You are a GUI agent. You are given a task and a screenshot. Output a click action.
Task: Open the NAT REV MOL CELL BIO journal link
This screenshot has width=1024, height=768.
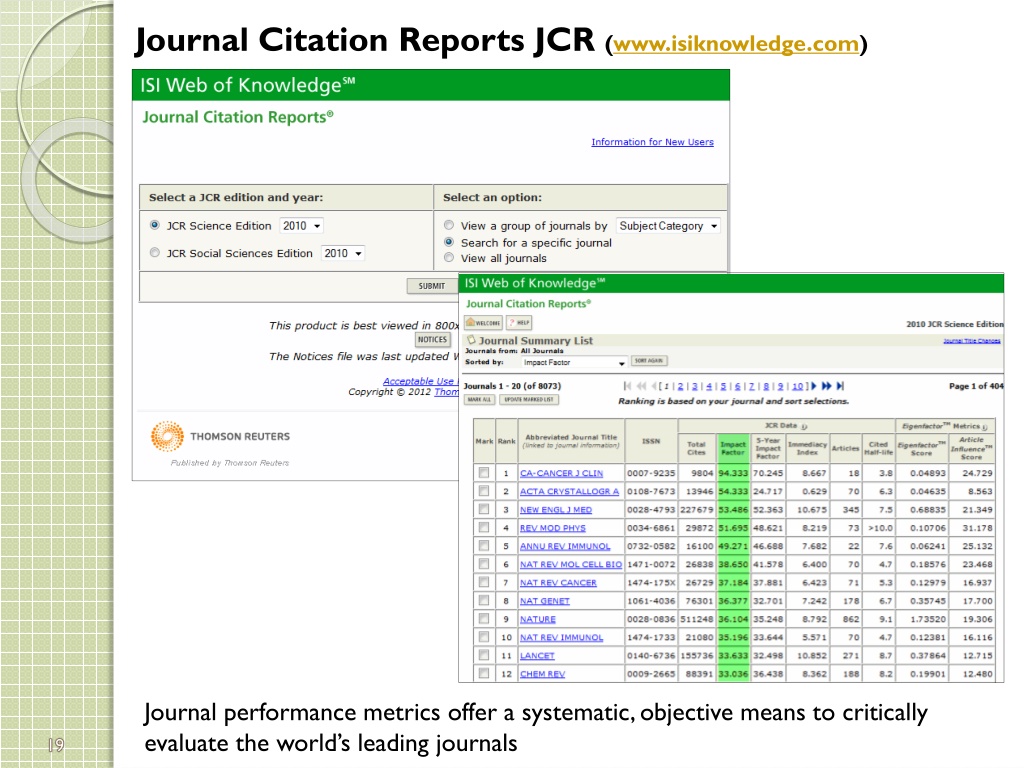[571, 564]
